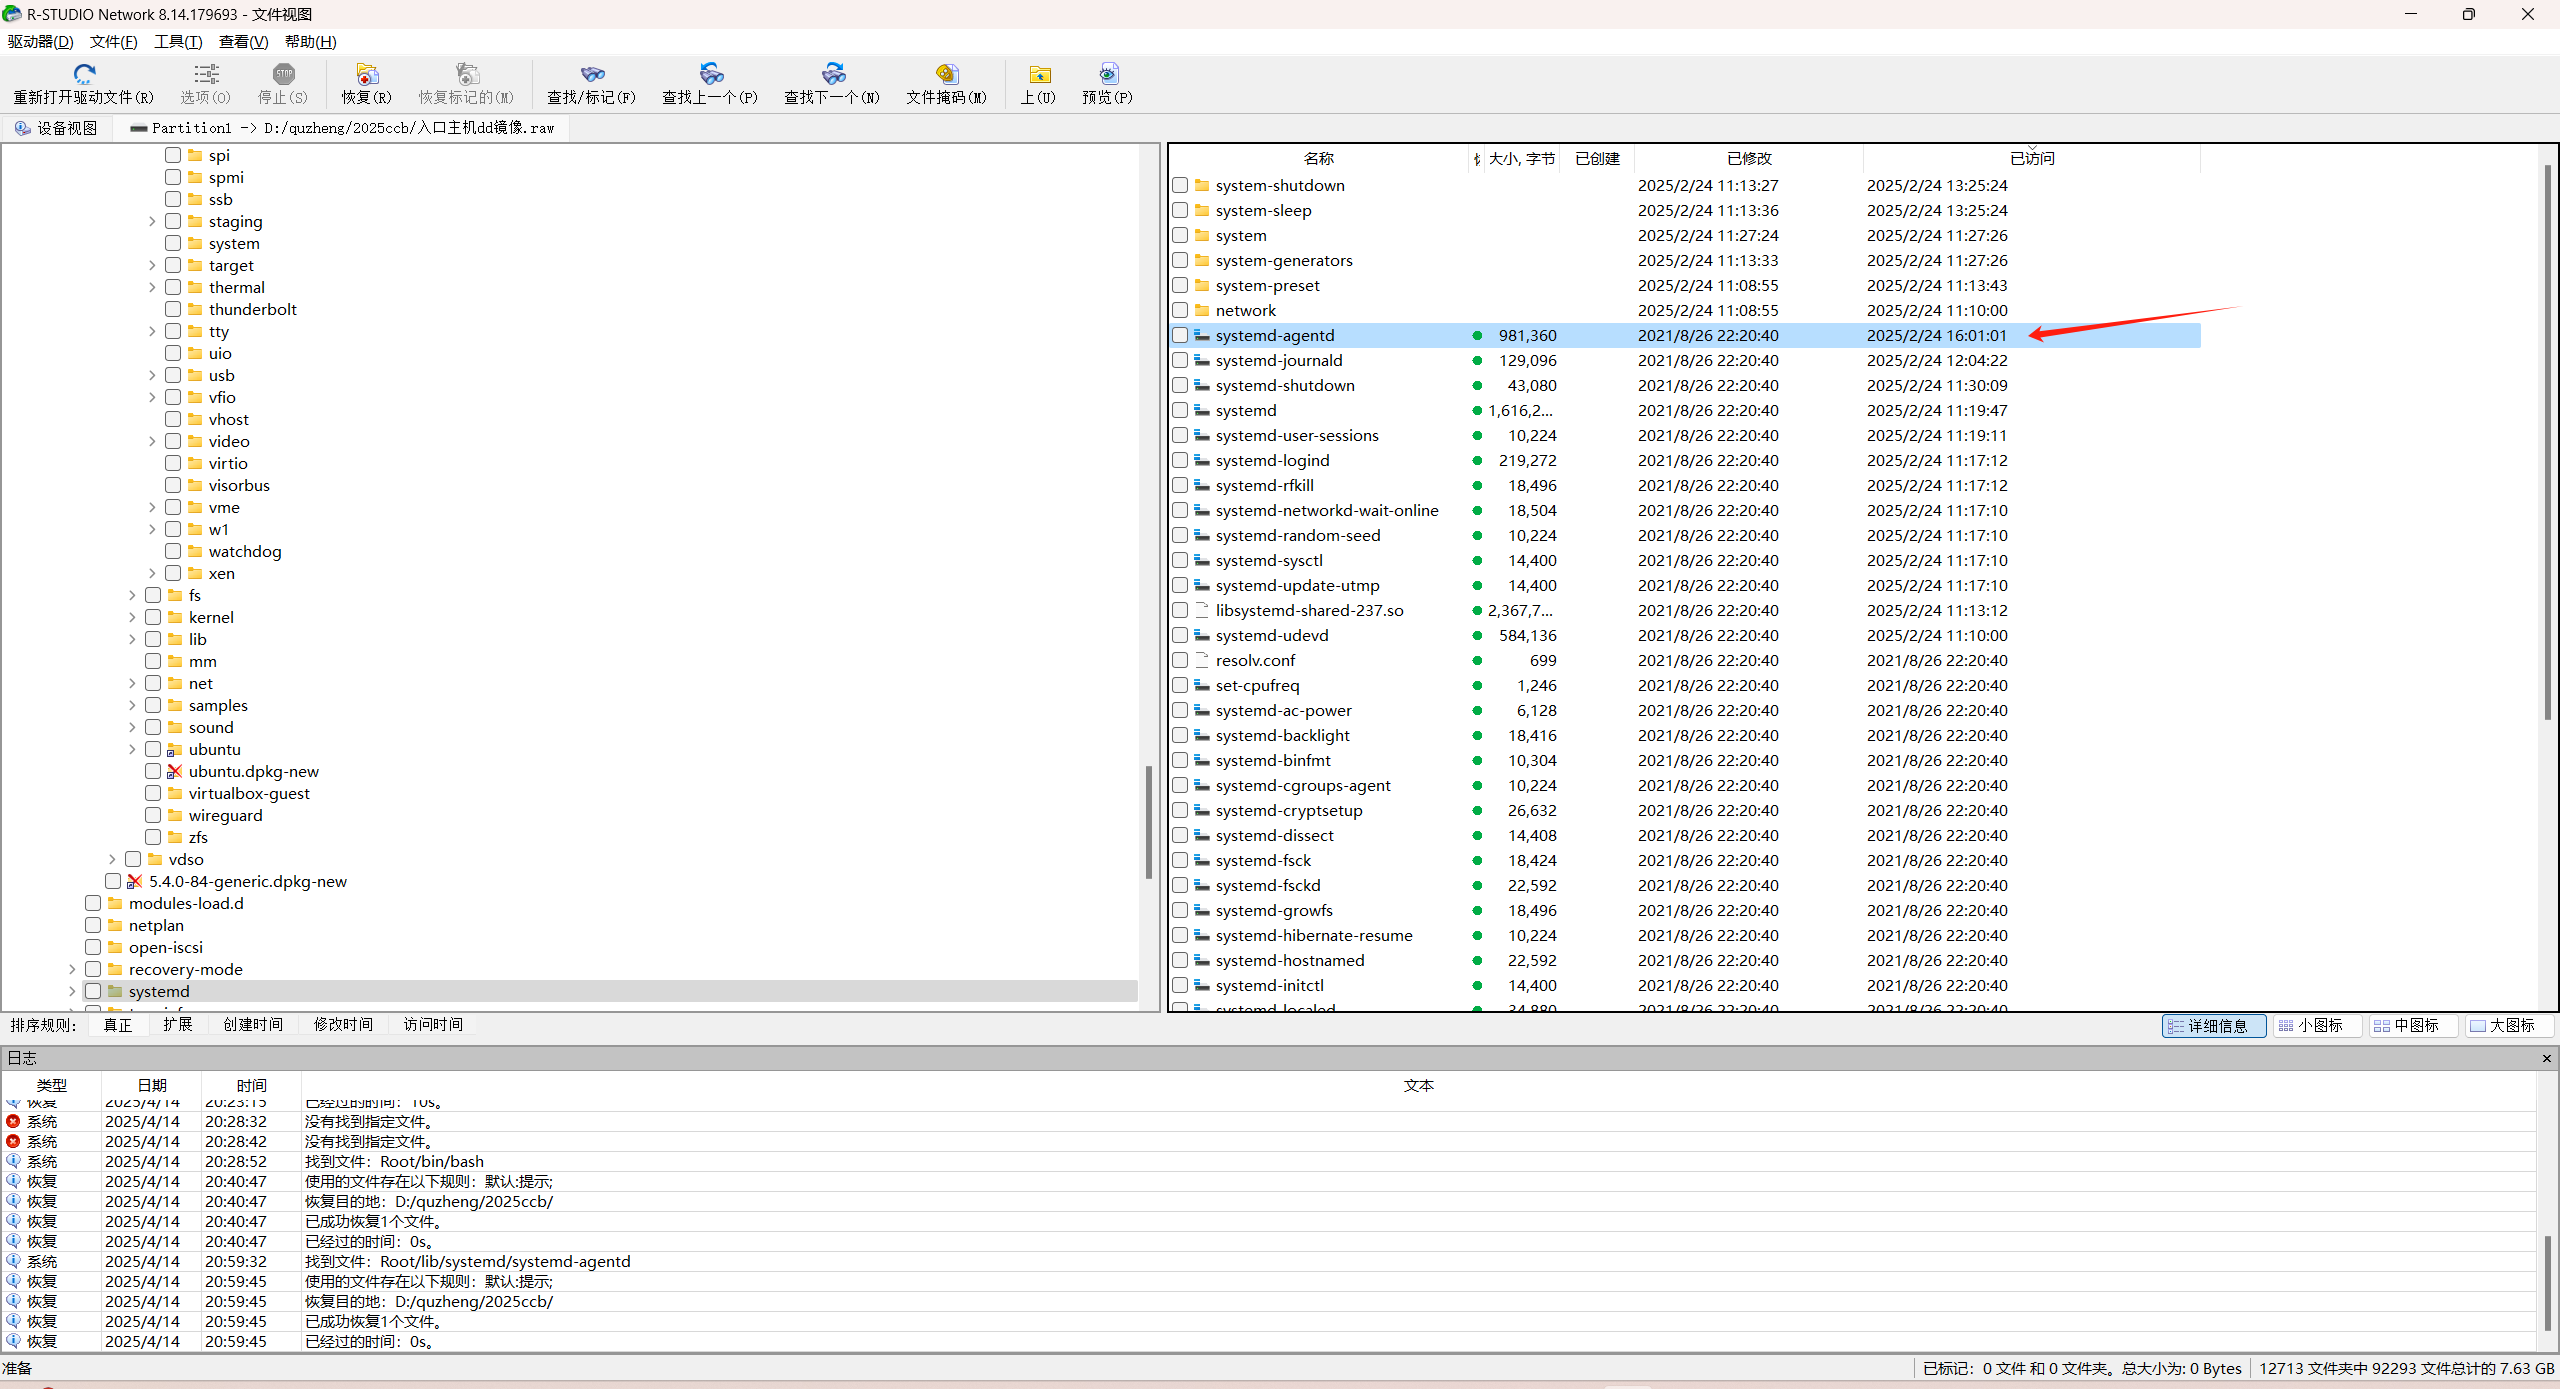Click the Up (上) folder icon

1039,74
